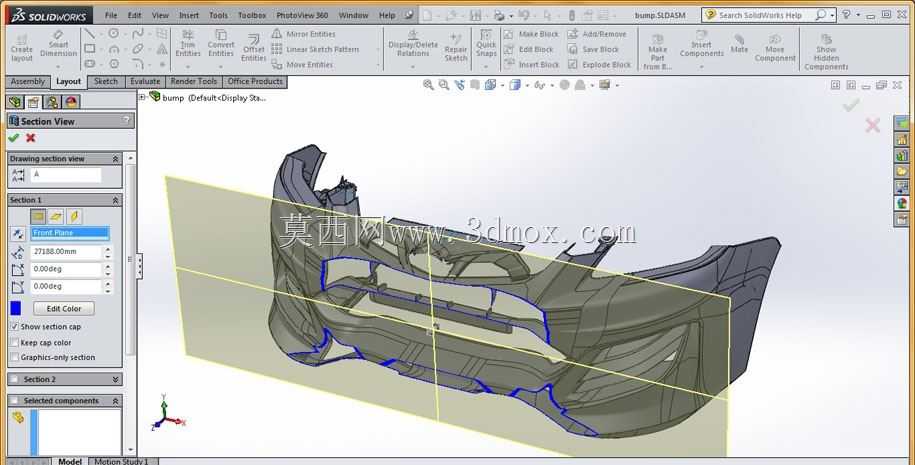915x465 pixels.
Task: Click the blue section color swatch
Action: pos(16,308)
